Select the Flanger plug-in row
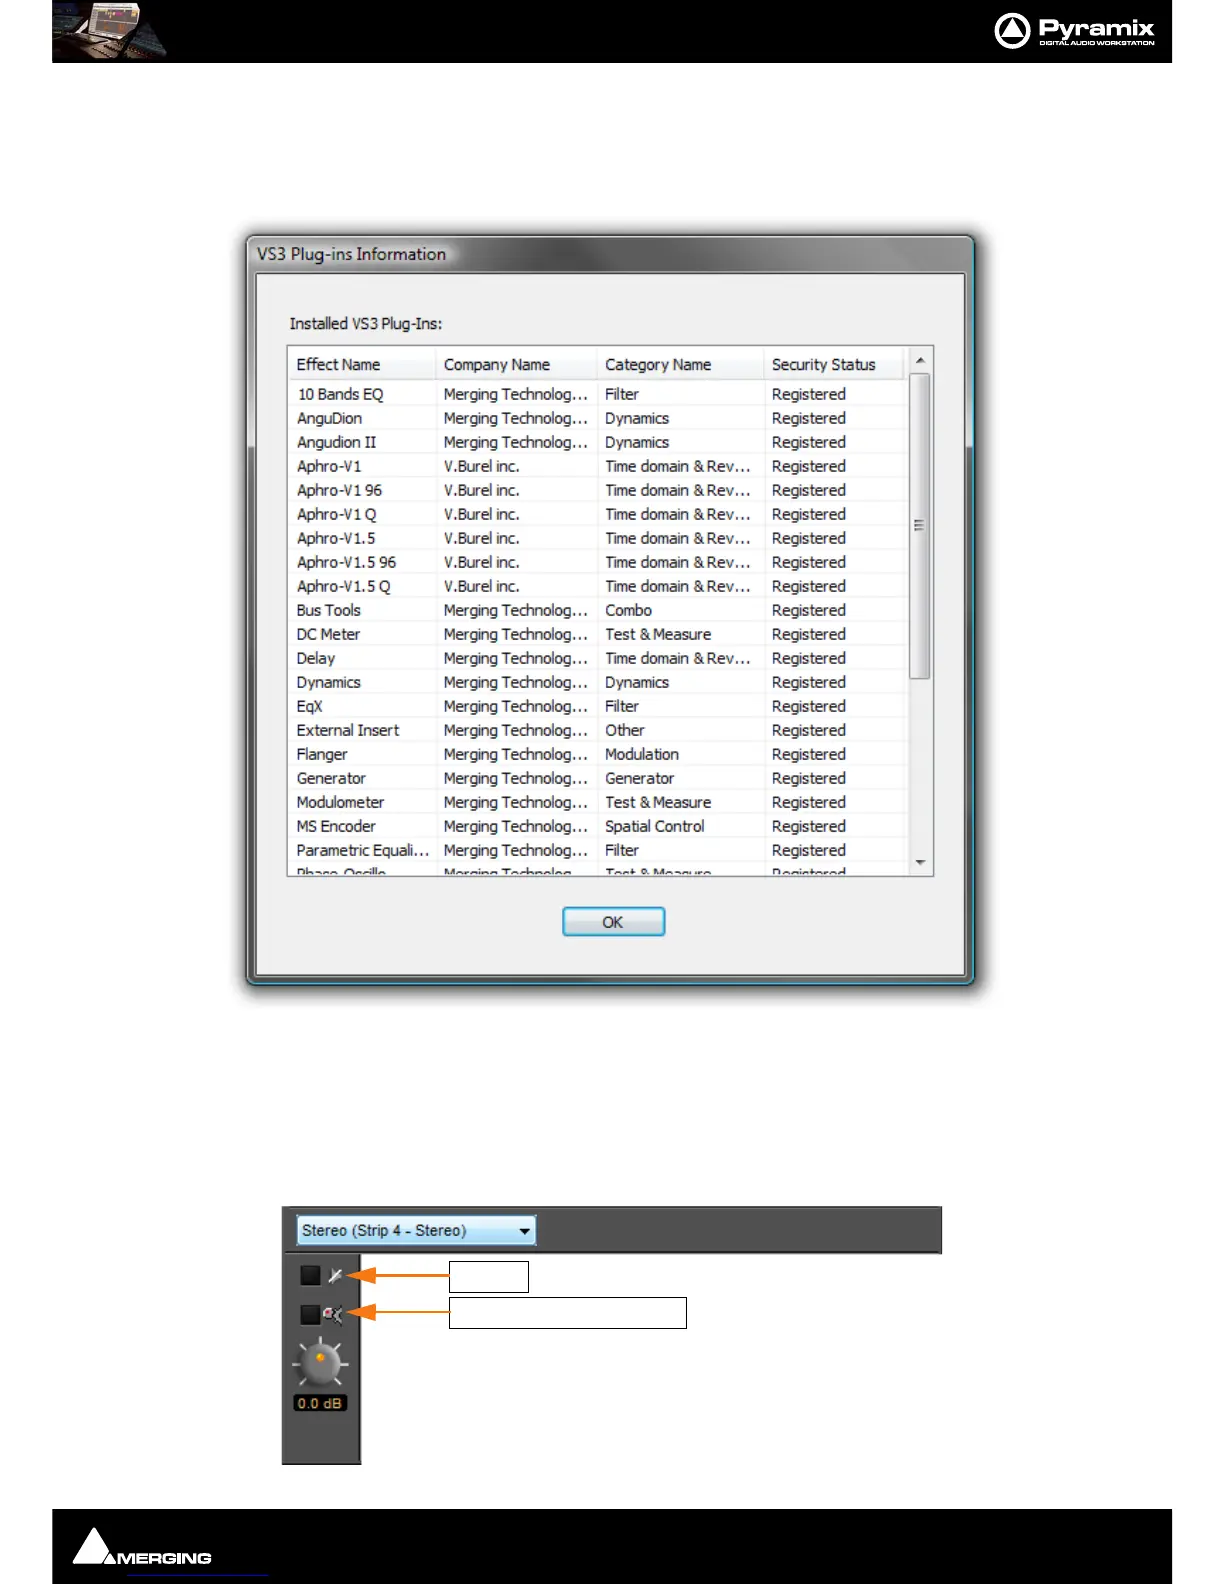This screenshot has width=1224, height=1584. pyautogui.click(x=598, y=754)
